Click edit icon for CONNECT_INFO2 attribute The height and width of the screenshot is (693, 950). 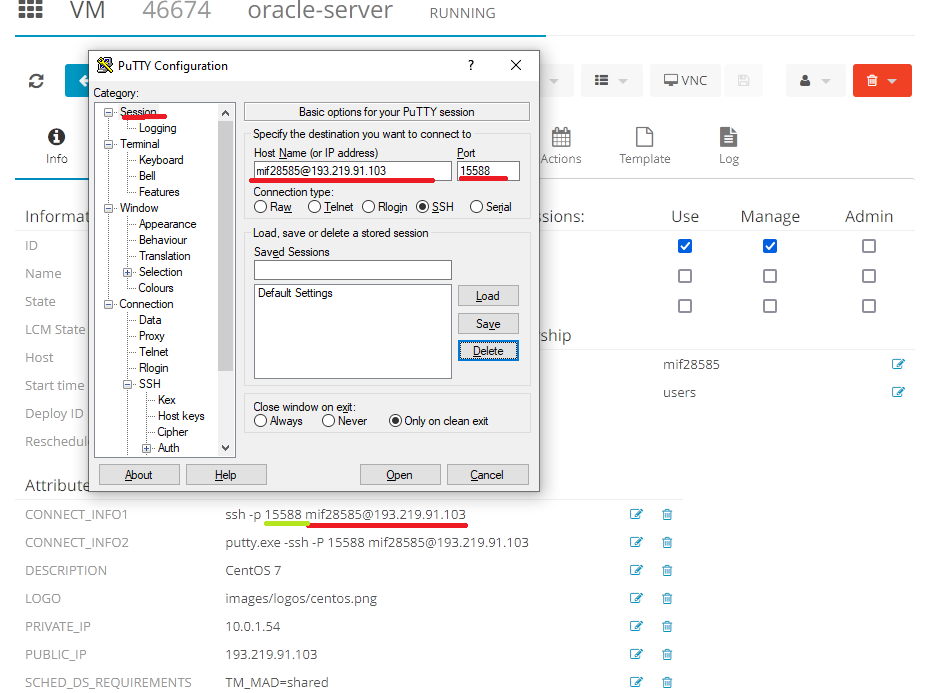click(x=636, y=542)
